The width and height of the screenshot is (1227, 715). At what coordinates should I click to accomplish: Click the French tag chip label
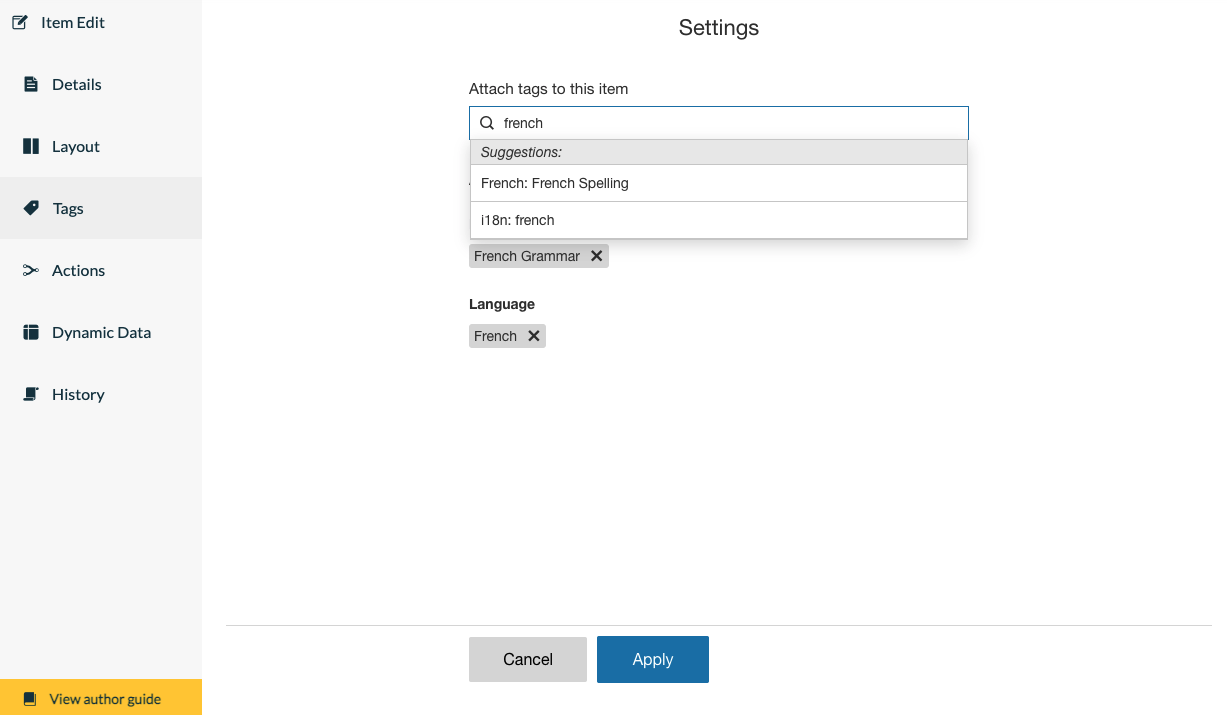pos(495,336)
